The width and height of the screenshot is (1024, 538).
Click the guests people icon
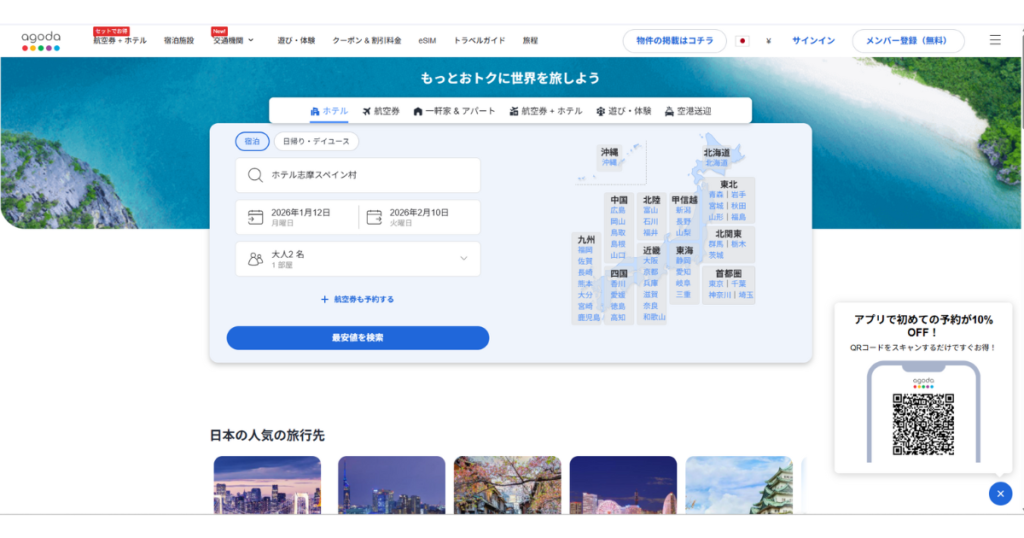pyautogui.click(x=256, y=259)
